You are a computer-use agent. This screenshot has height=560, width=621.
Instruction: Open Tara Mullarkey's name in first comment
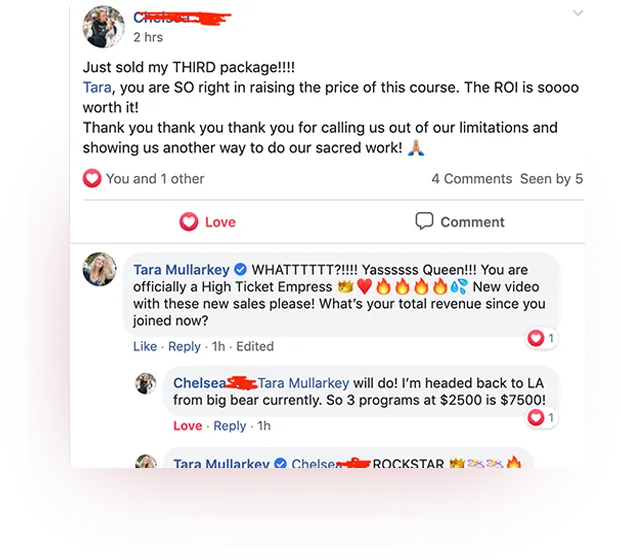181,270
